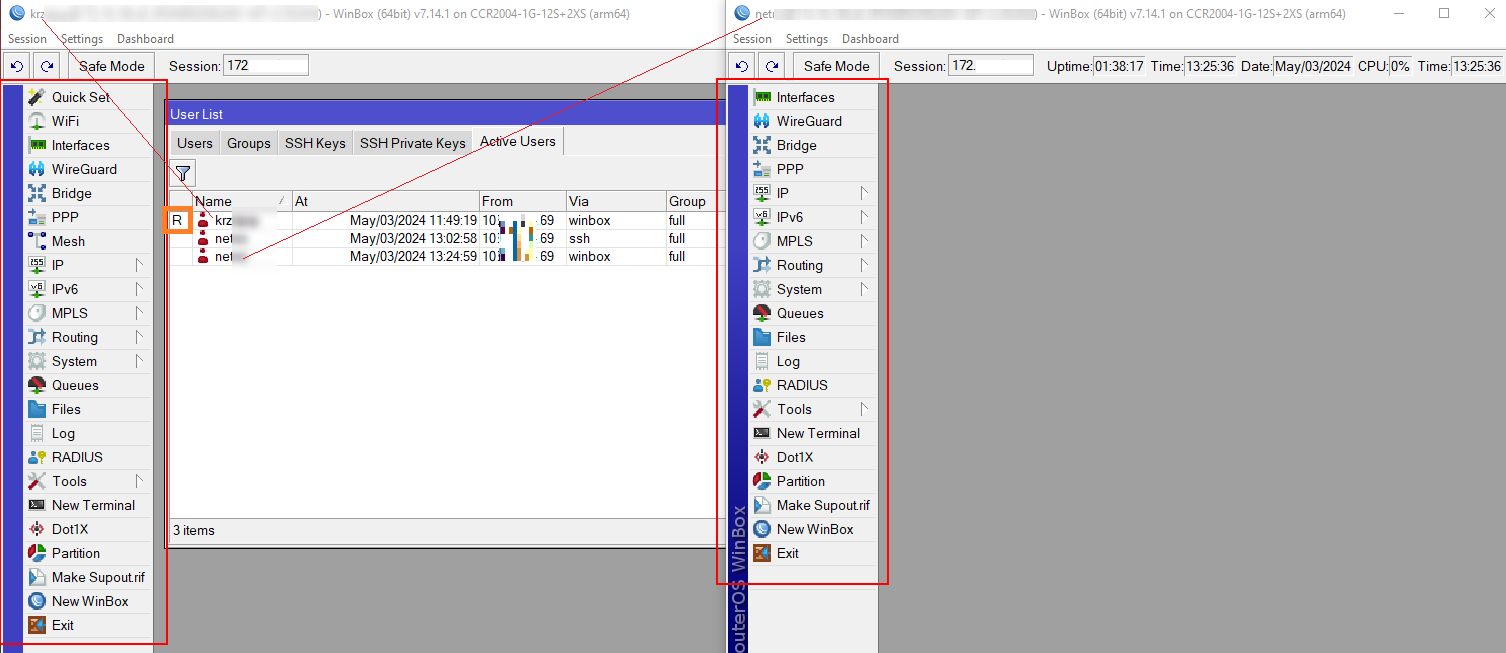Switch to SSH Keys tab
Screen dimensions: 1506x653
click(x=315, y=143)
